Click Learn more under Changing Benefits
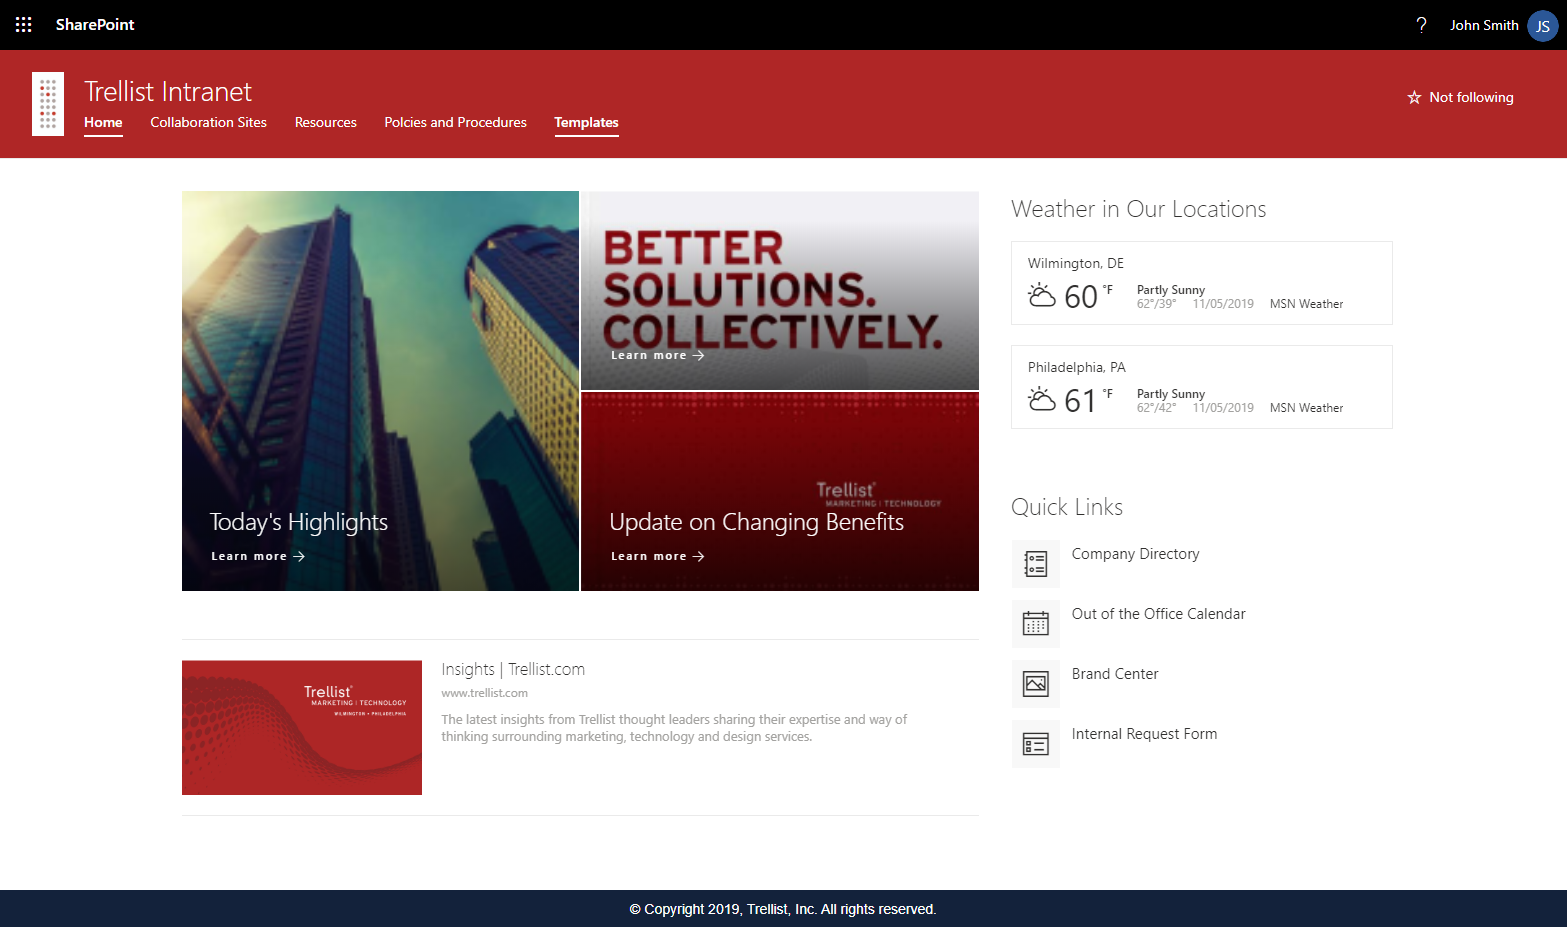The width and height of the screenshot is (1567, 927). coord(658,556)
